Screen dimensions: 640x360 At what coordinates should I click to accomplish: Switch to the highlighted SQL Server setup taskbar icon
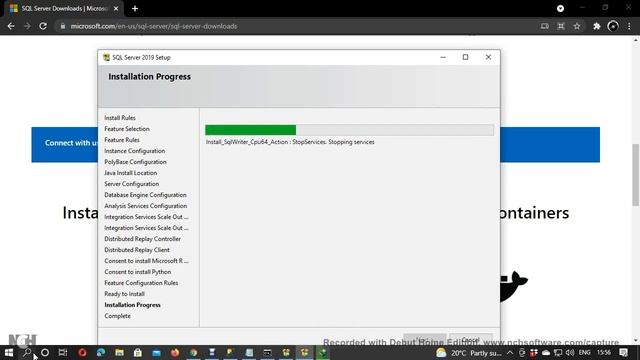[304, 352]
